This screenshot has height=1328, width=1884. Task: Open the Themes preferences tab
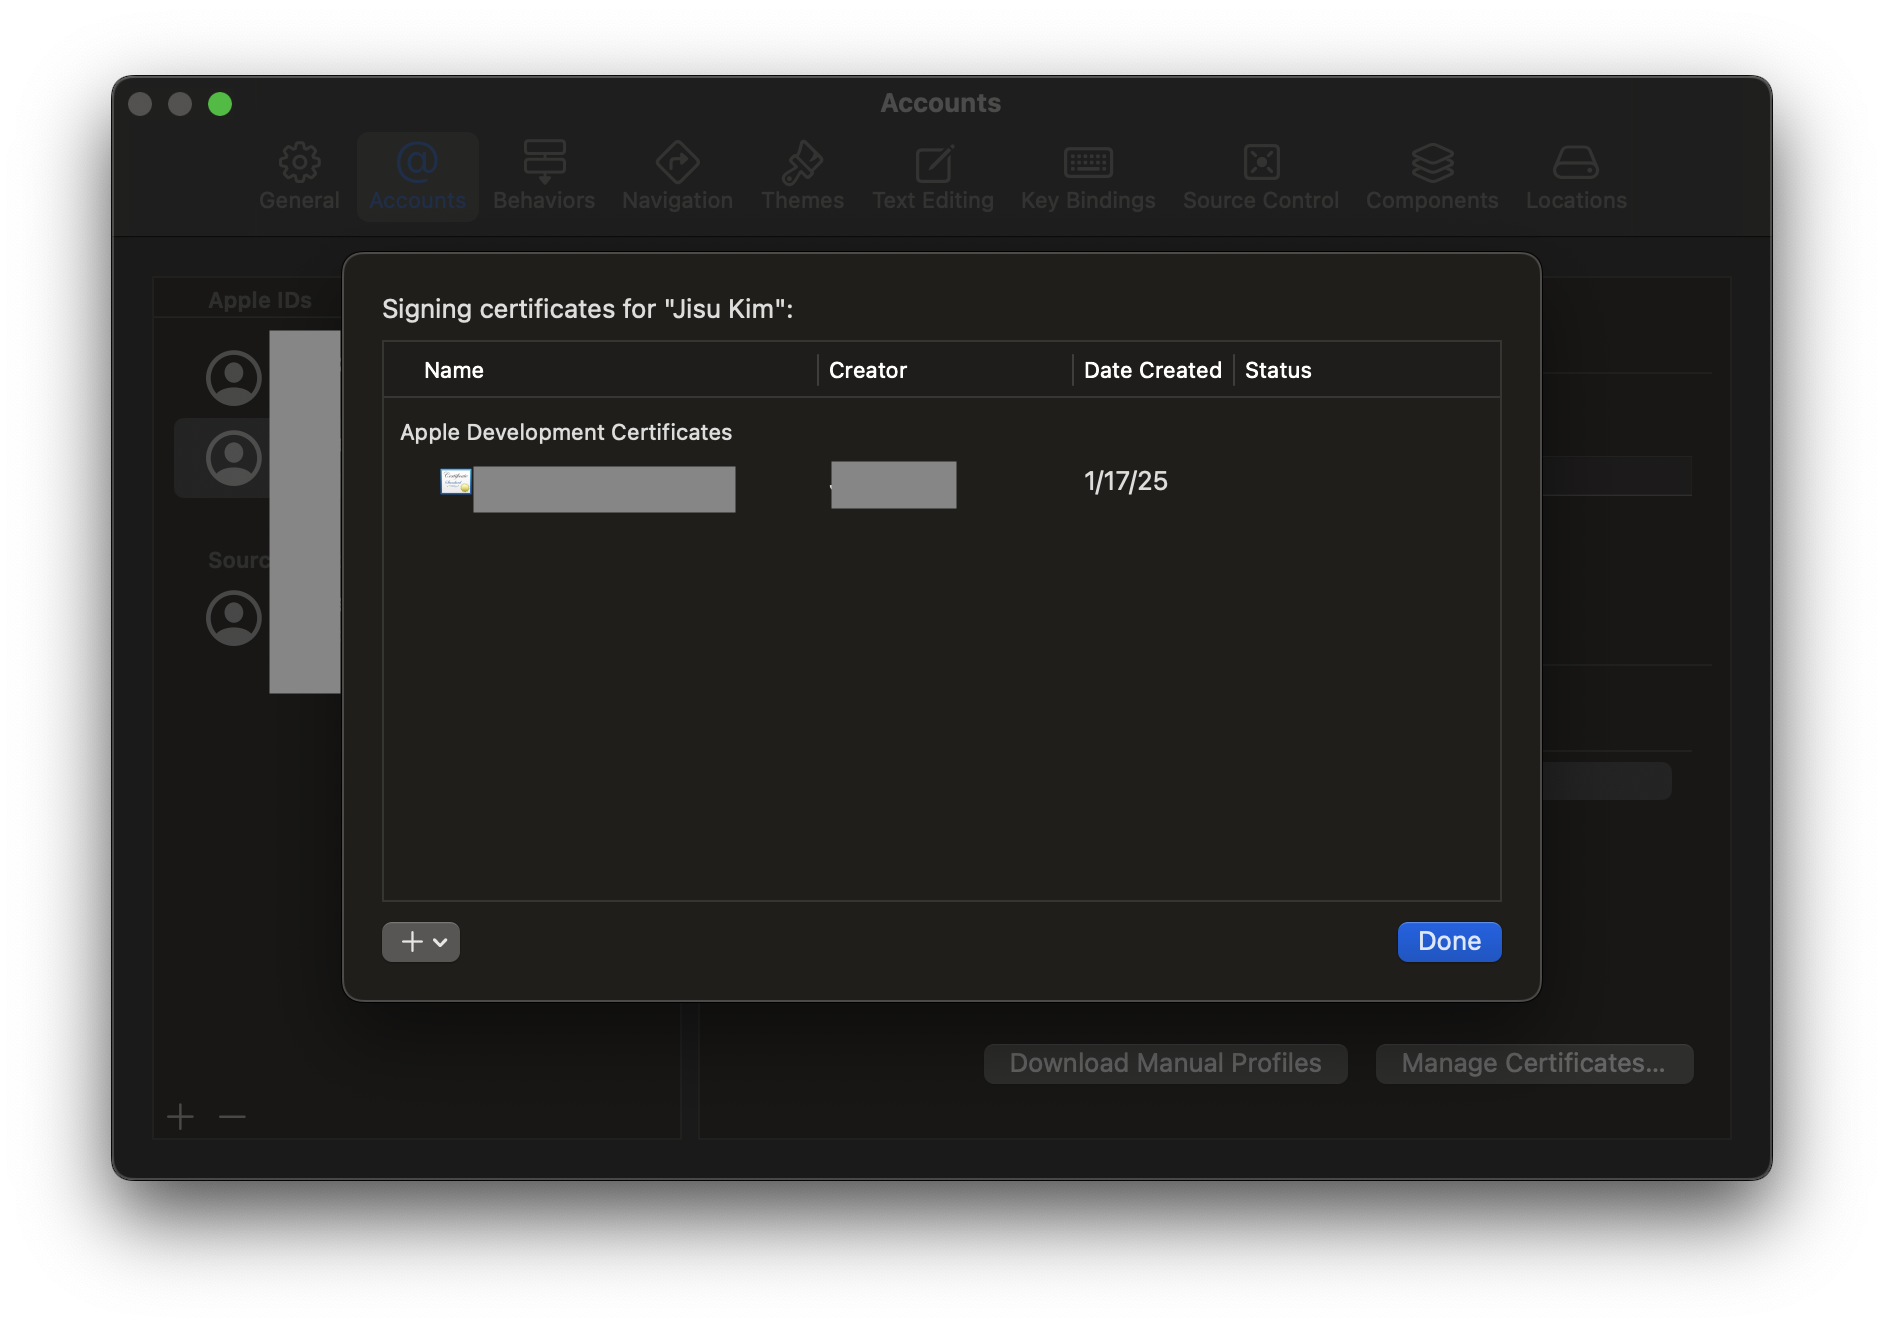802,177
